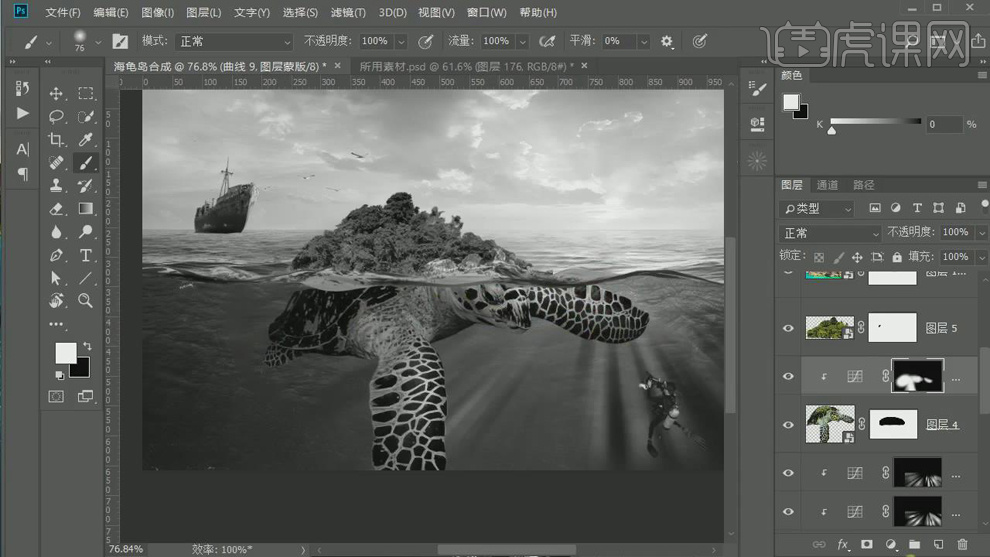Hide 图层 5 using its eye icon

(788, 328)
